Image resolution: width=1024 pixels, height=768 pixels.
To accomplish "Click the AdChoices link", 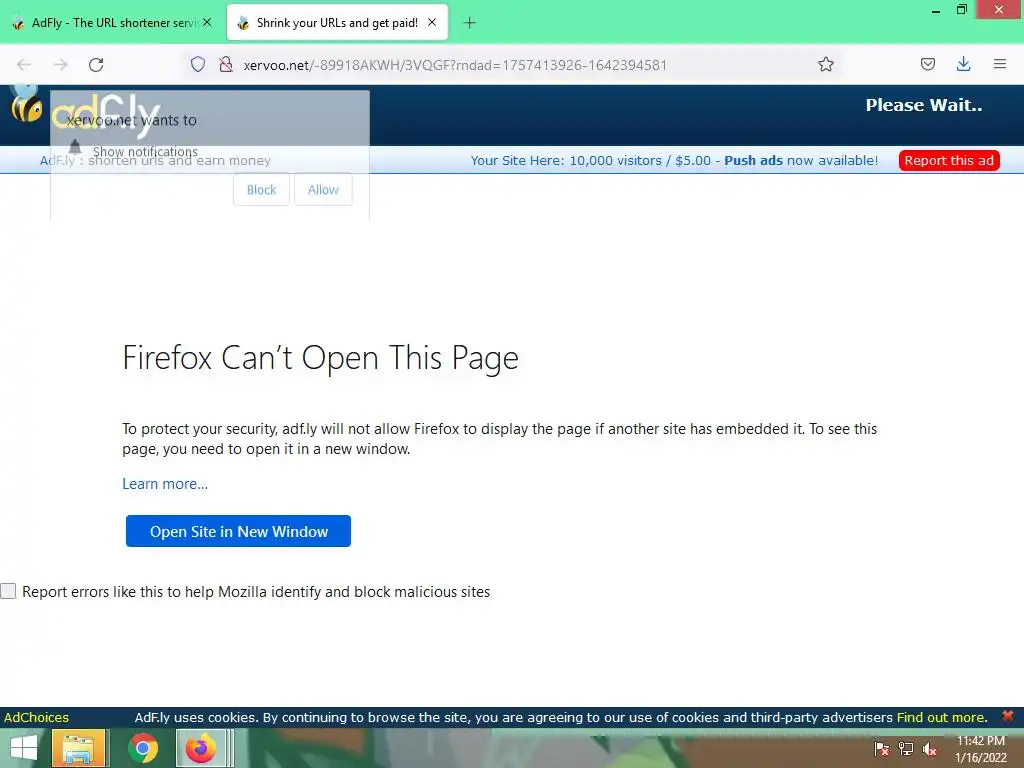I will coord(36,717).
